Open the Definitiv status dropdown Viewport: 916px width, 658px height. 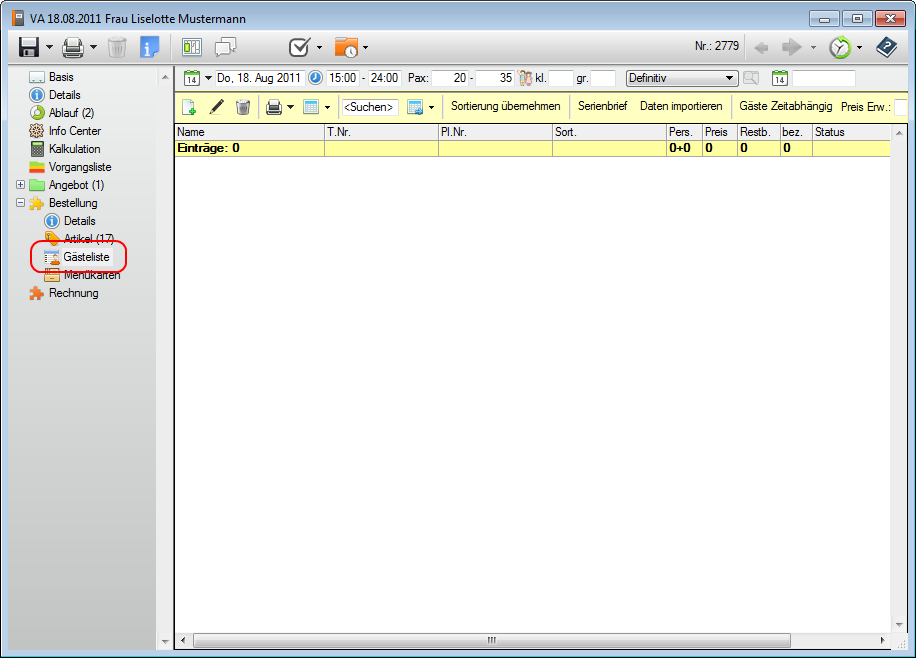point(730,78)
